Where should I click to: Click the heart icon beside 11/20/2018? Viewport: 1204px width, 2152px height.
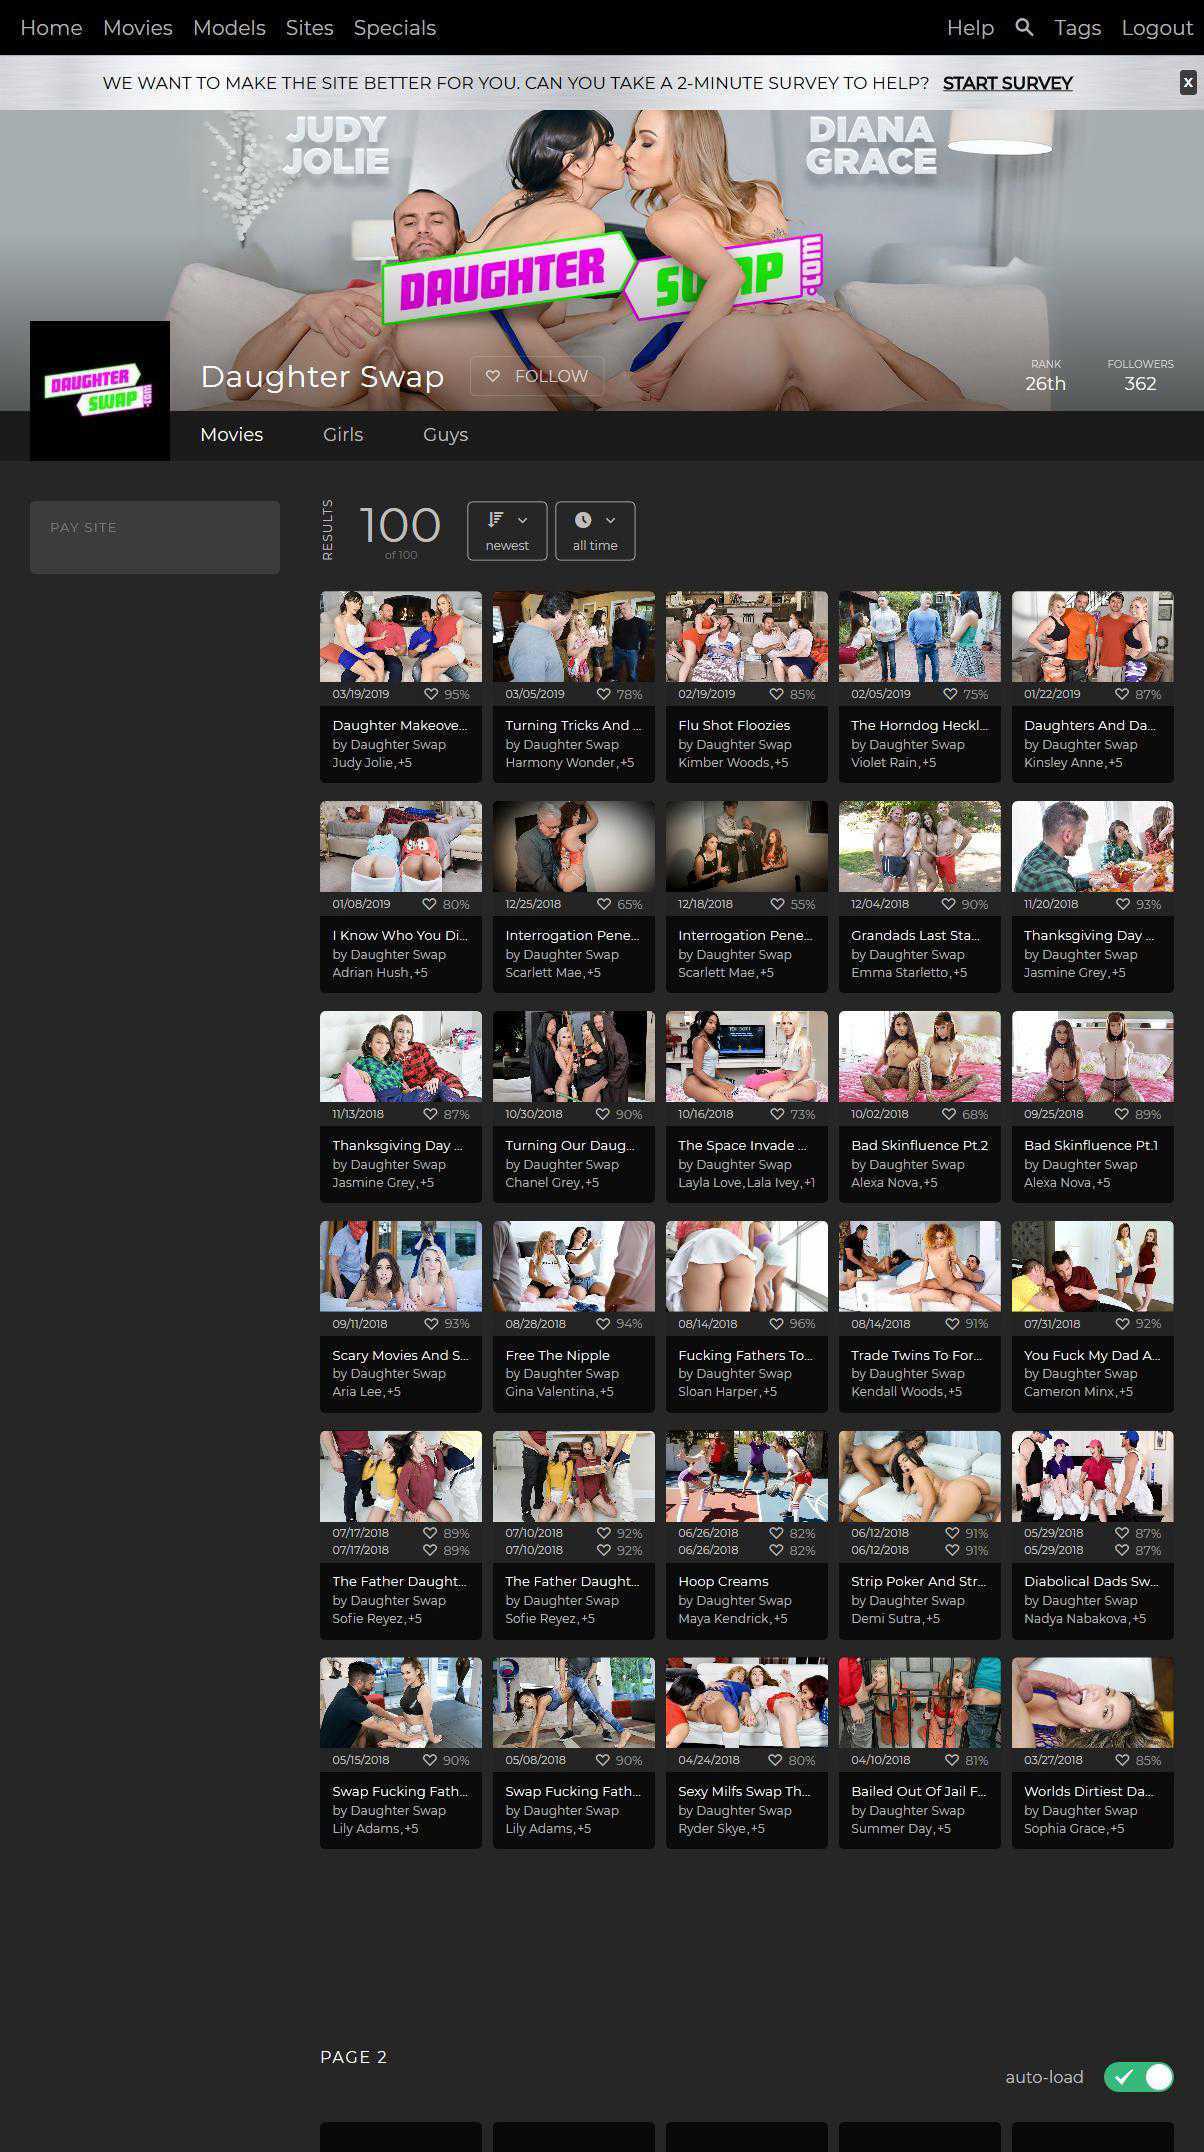pos(1123,904)
